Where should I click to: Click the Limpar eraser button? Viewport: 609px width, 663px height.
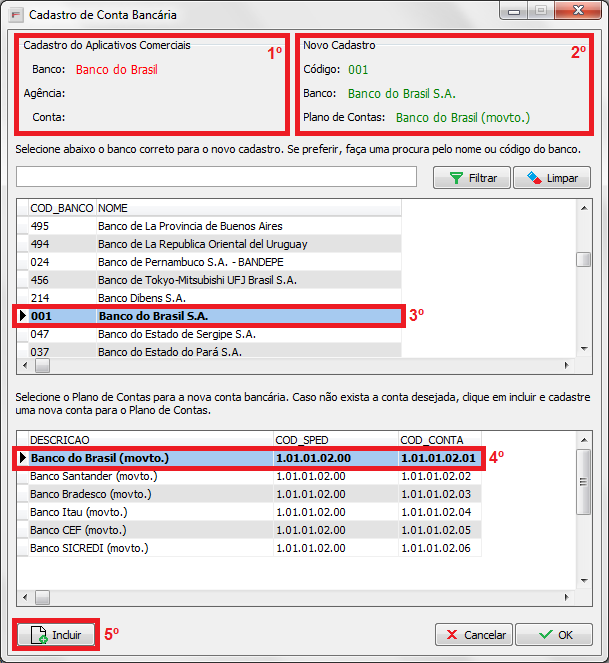(552, 178)
